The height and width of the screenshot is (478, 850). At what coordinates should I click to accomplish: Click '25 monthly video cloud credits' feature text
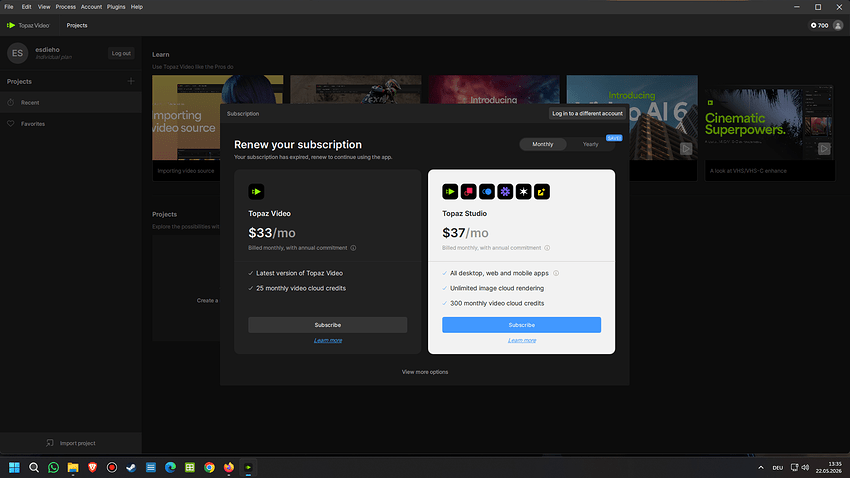[x=301, y=288]
